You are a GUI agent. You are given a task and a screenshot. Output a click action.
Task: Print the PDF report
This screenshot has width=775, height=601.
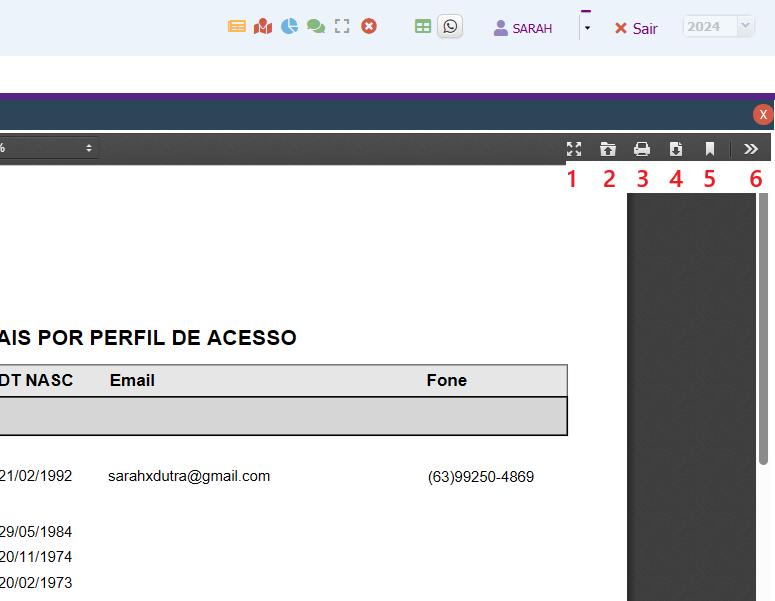(x=642, y=149)
